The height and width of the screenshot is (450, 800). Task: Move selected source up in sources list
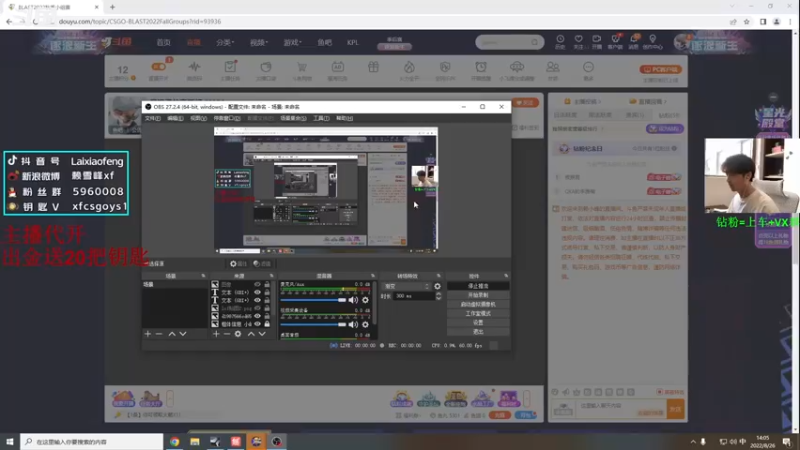point(251,334)
